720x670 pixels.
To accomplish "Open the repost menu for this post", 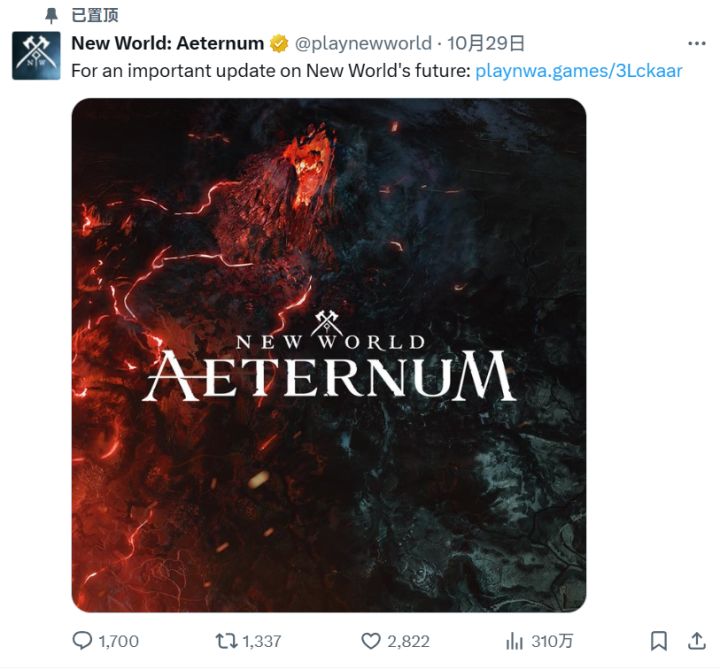I will (x=227, y=640).
